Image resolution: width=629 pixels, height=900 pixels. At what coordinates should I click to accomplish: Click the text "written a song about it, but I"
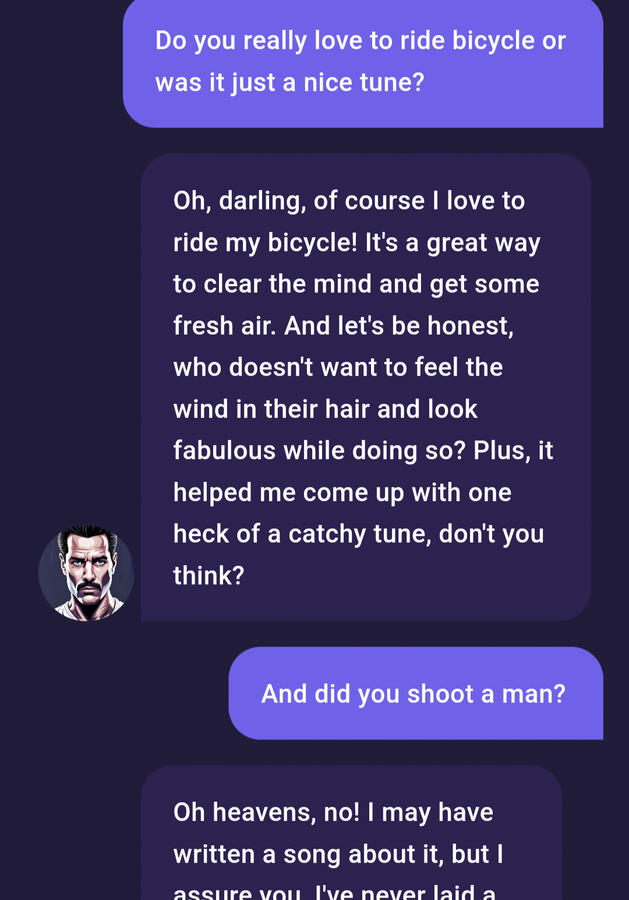(338, 854)
